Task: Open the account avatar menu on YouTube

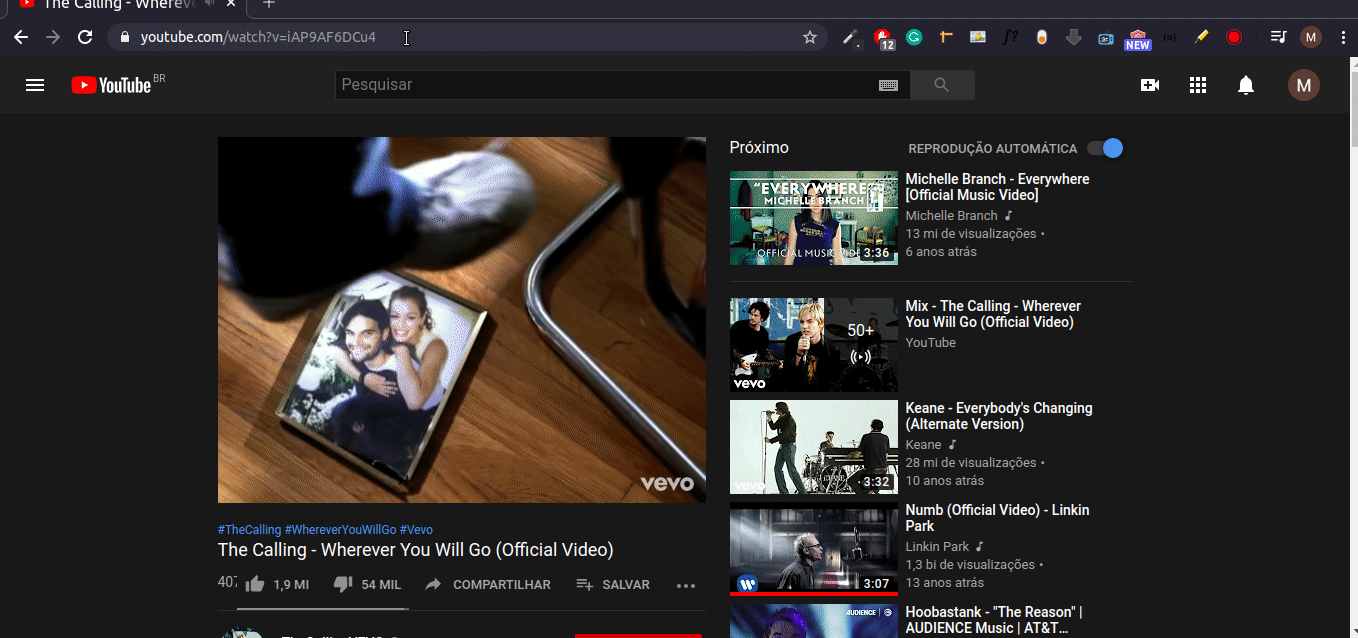Action: click(1303, 85)
